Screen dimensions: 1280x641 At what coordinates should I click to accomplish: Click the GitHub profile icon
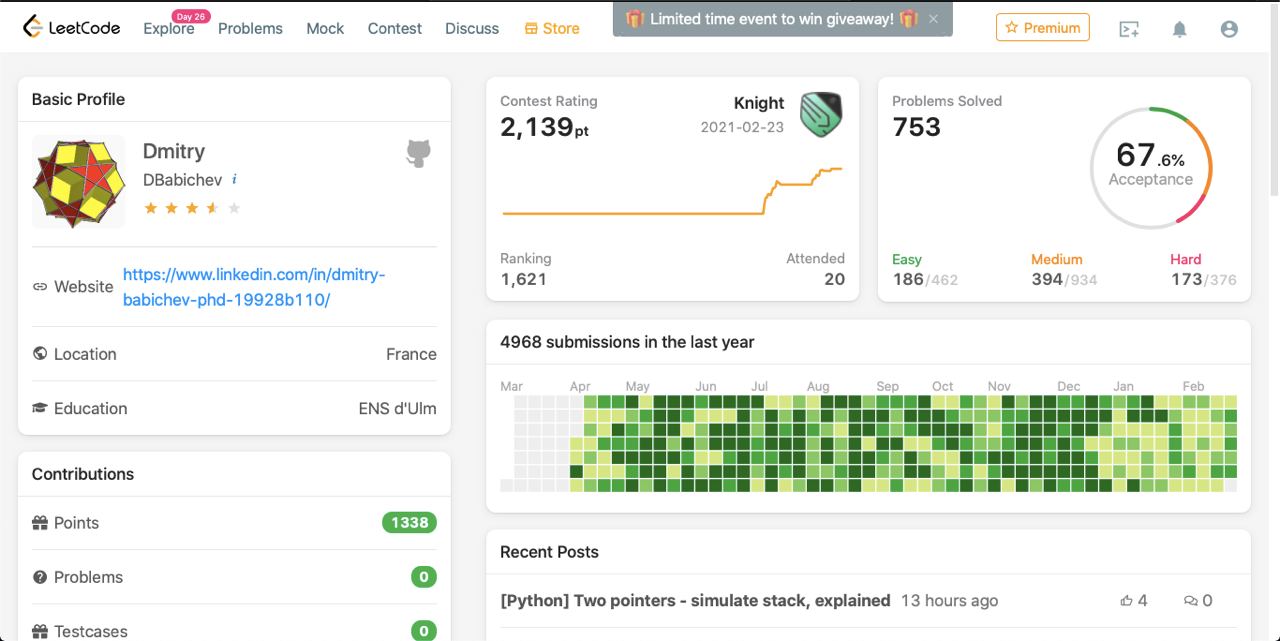click(x=418, y=153)
